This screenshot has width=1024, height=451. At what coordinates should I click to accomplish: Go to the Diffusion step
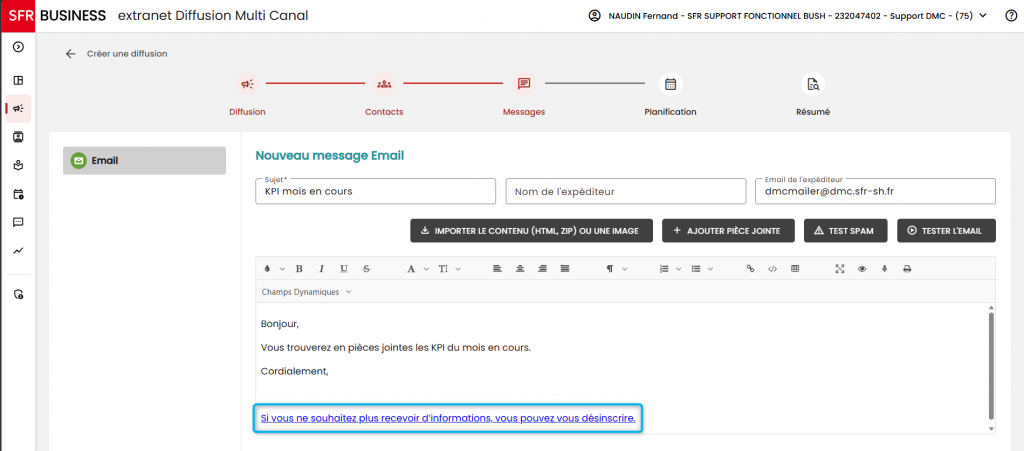pos(248,95)
